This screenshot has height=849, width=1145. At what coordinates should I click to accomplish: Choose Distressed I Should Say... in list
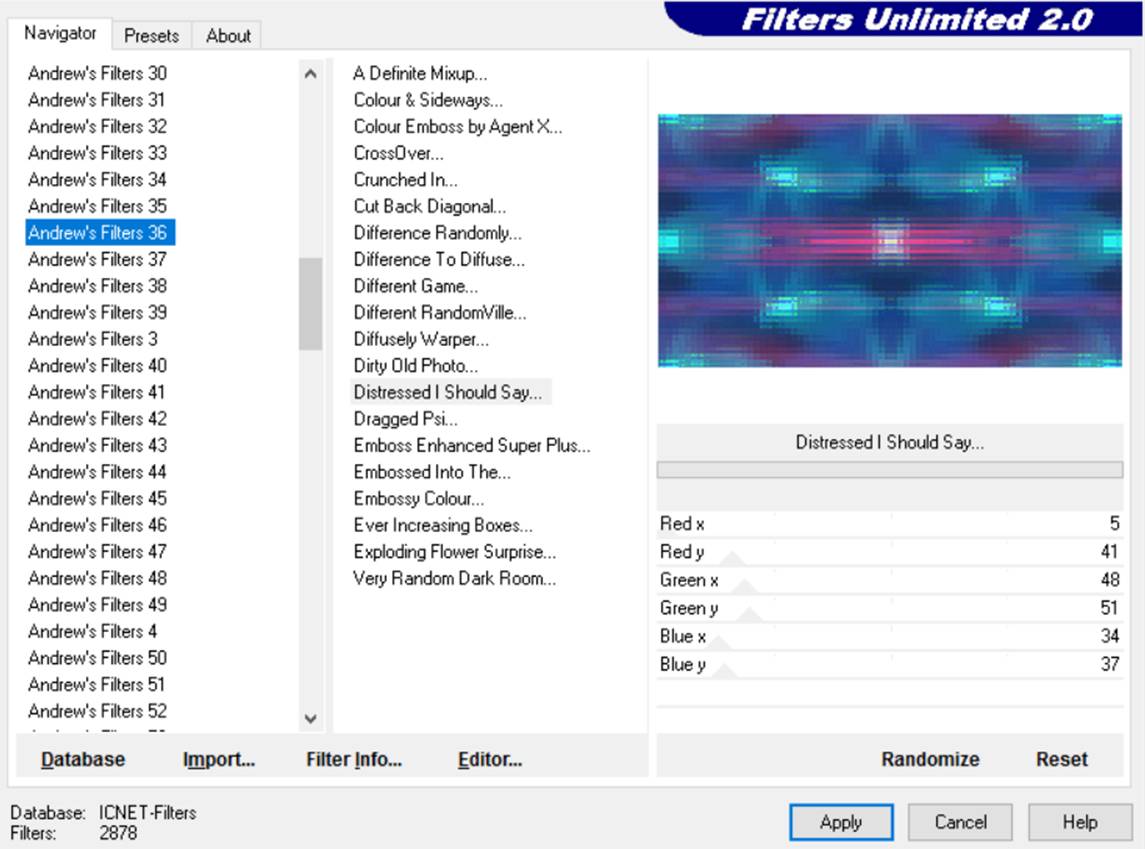click(x=450, y=392)
